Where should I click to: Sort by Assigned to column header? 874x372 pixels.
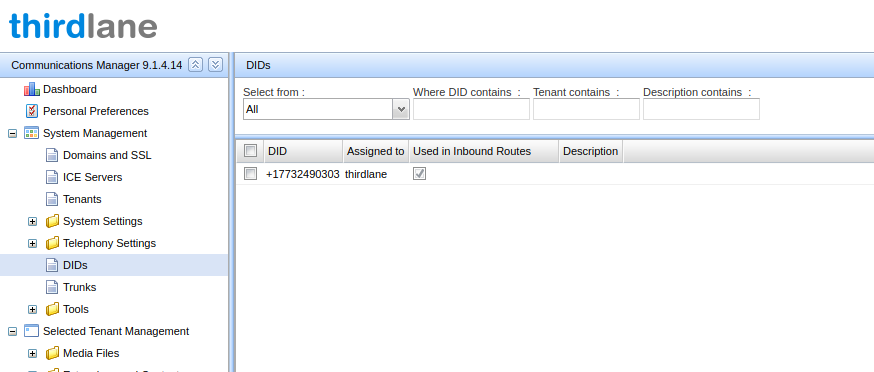(376, 151)
